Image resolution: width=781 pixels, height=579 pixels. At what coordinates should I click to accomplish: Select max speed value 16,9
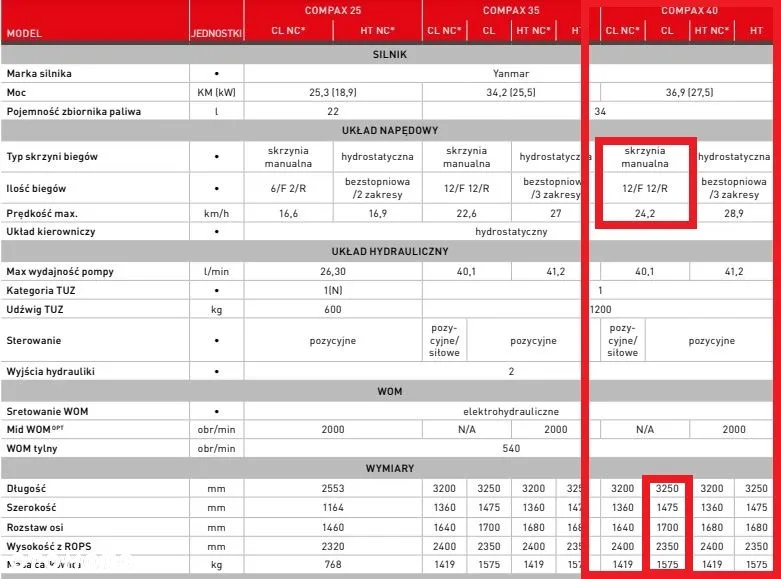pos(378,213)
